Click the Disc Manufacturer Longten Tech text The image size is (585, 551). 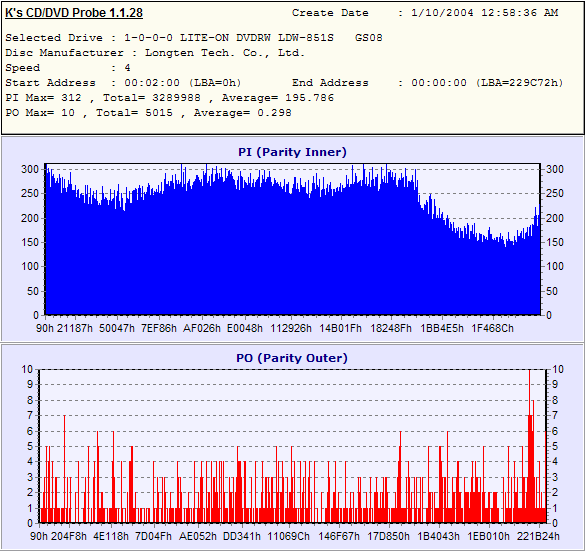155,53
